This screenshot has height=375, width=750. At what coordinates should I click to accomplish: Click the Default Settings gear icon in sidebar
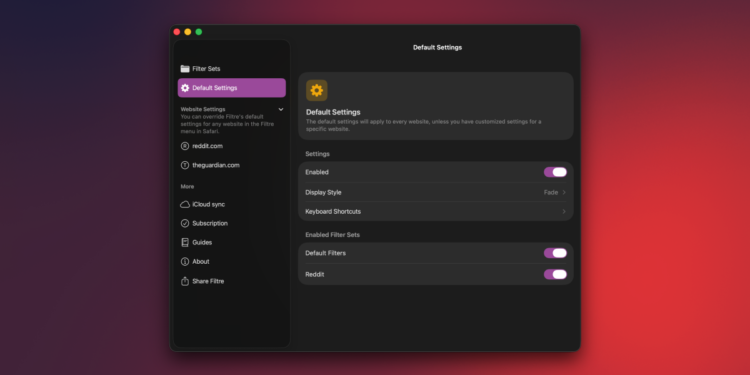(x=185, y=88)
